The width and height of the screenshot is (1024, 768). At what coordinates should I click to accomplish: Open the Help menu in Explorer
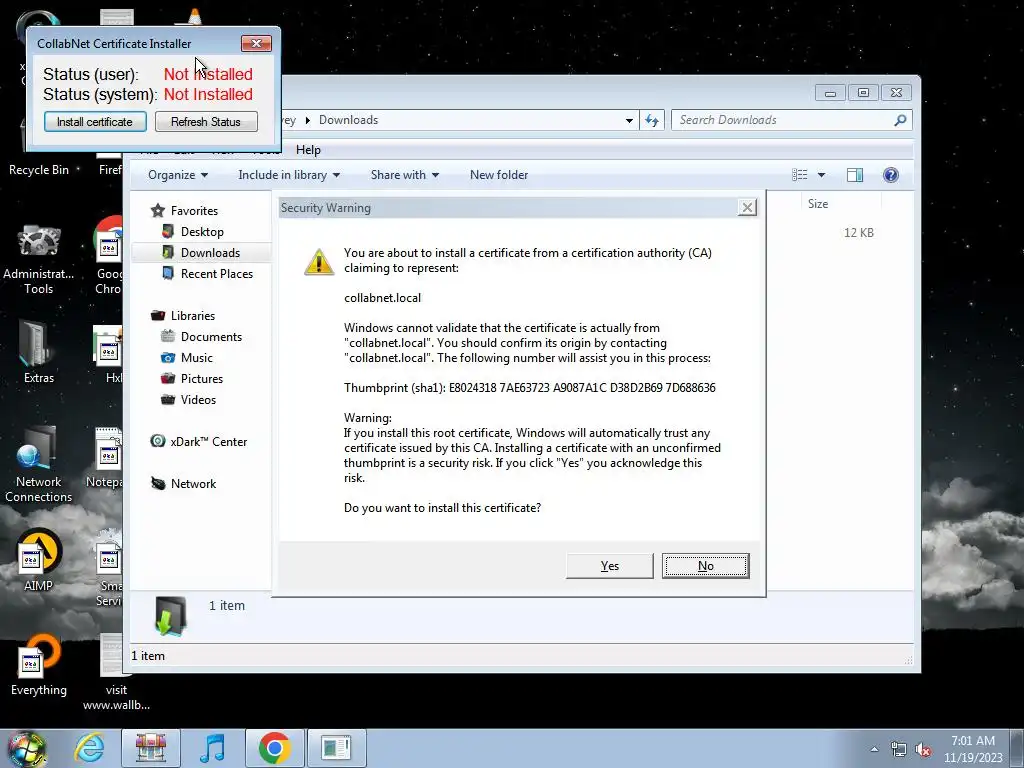click(308, 150)
